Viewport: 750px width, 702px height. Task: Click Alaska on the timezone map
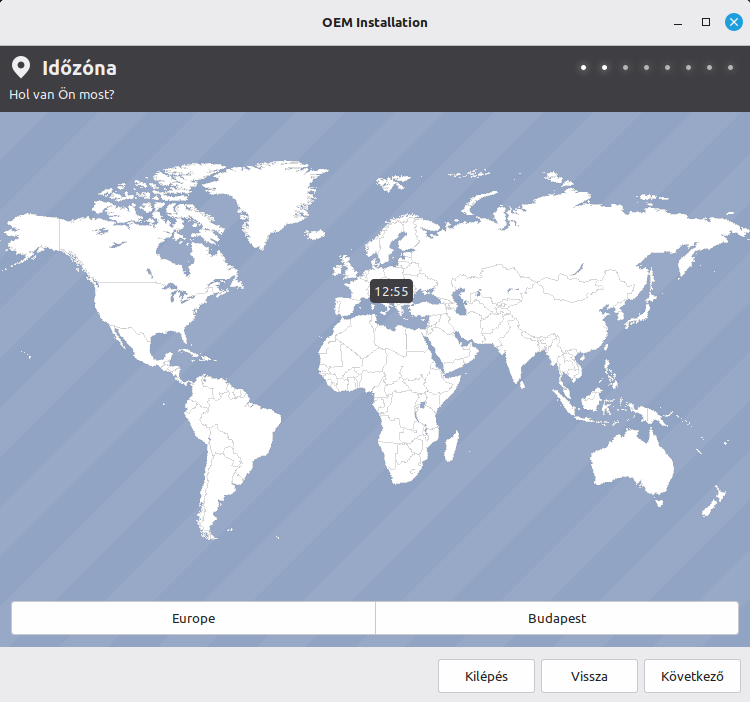click(x=35, y=235)
